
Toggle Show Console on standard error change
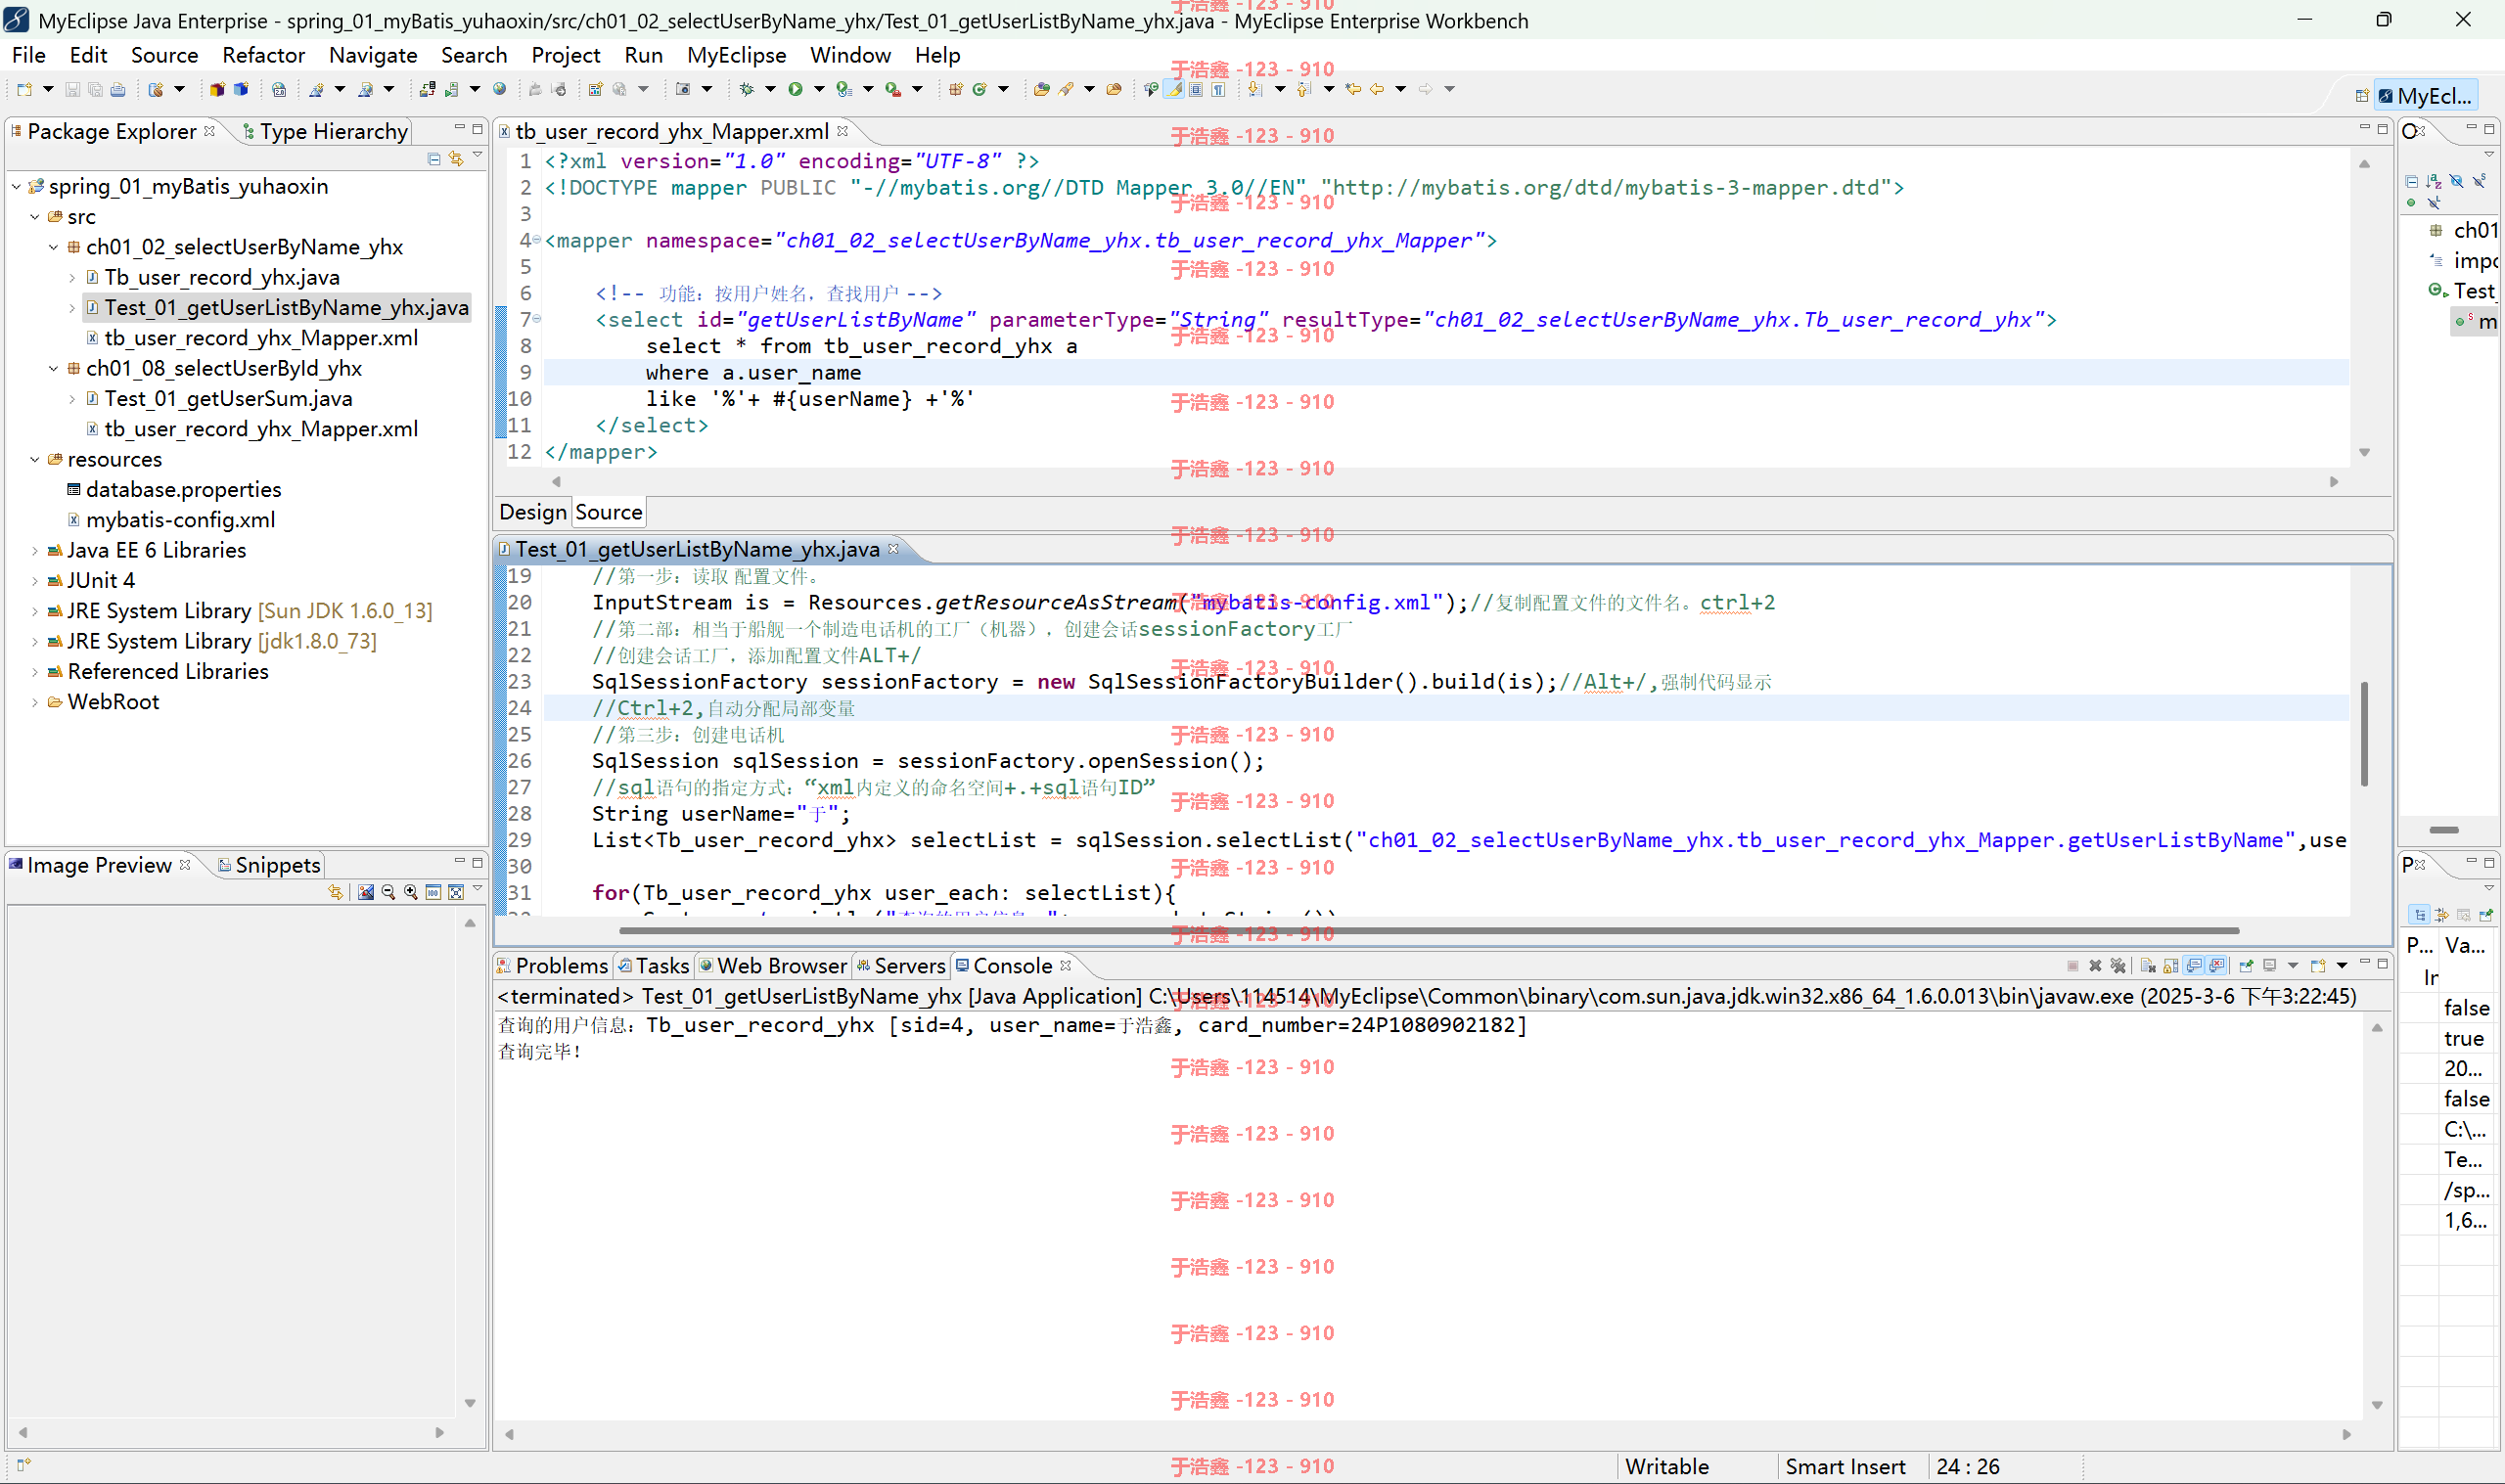(x=2216, y=966)
